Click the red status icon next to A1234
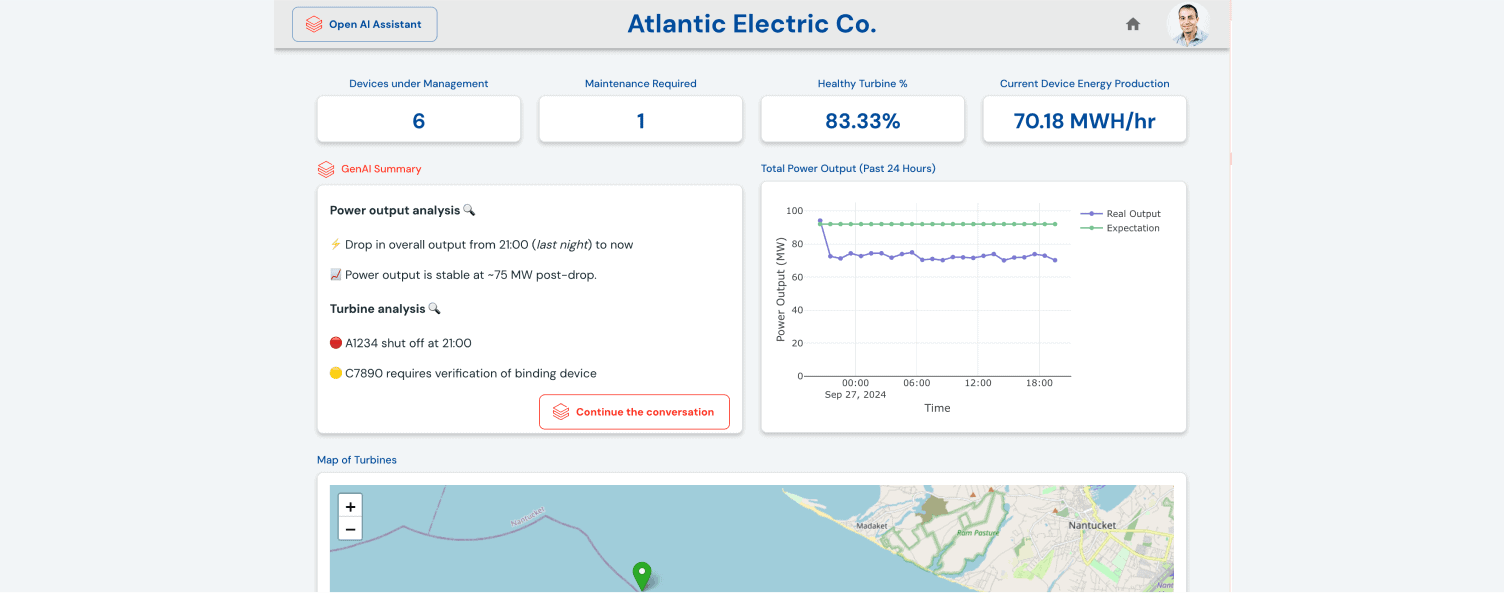The height and width of the screenshot is (593, 1504). (335, 342)
